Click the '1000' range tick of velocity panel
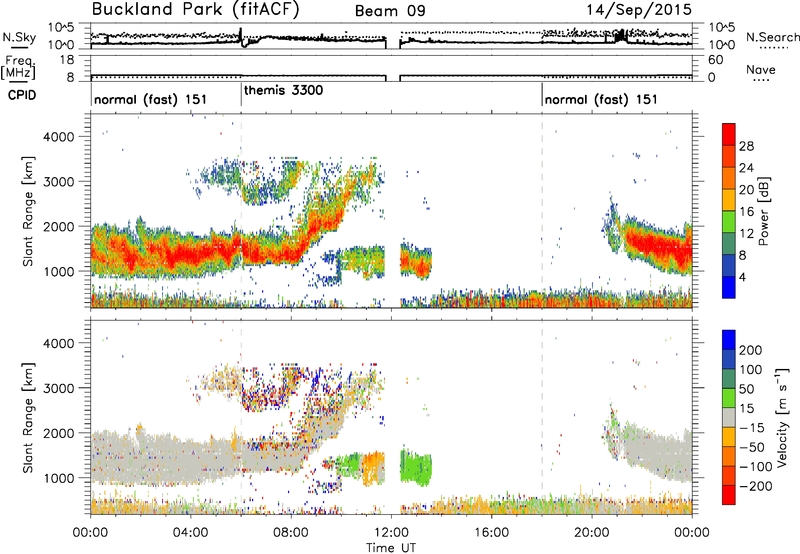The height and width of the screenshot is (554, 800). 59,478
